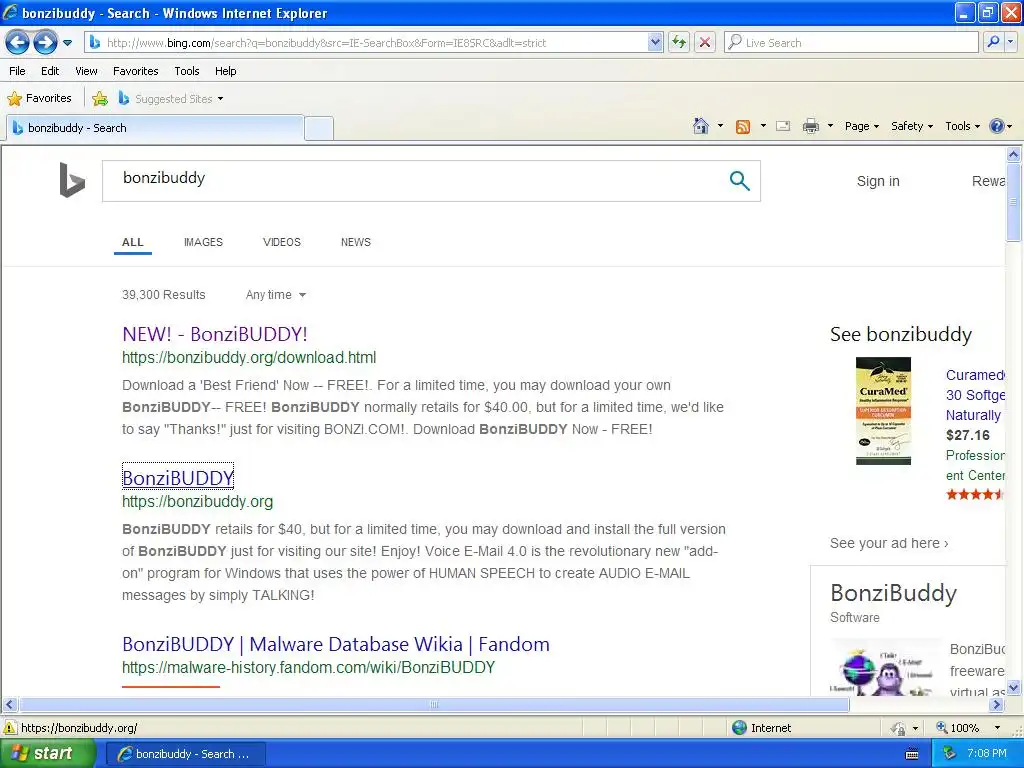Click the Curamed product ad title
Image resolution: width=1024 pixels, height=768 pixels.
[x=975, y=395]
